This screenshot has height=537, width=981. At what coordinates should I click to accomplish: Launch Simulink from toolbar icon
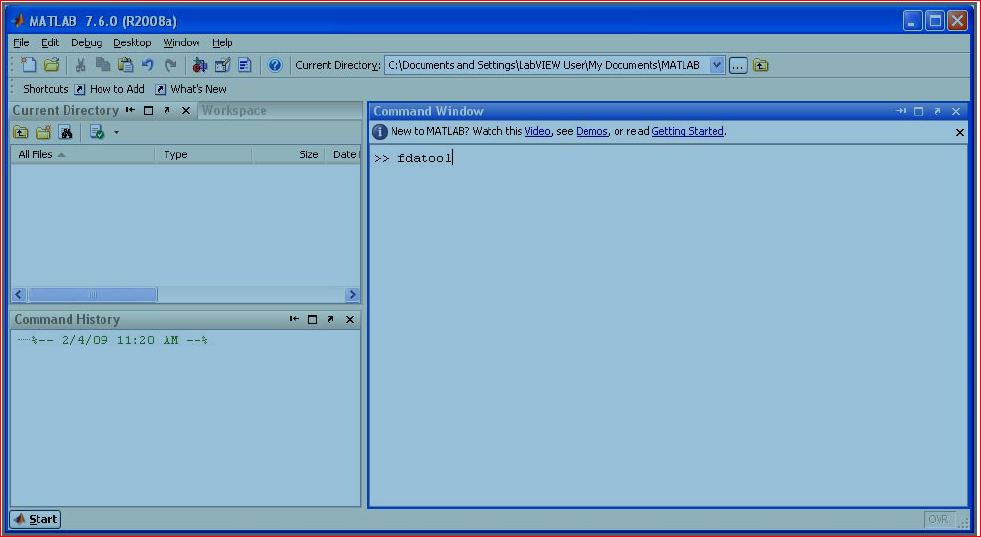(200, 64)
